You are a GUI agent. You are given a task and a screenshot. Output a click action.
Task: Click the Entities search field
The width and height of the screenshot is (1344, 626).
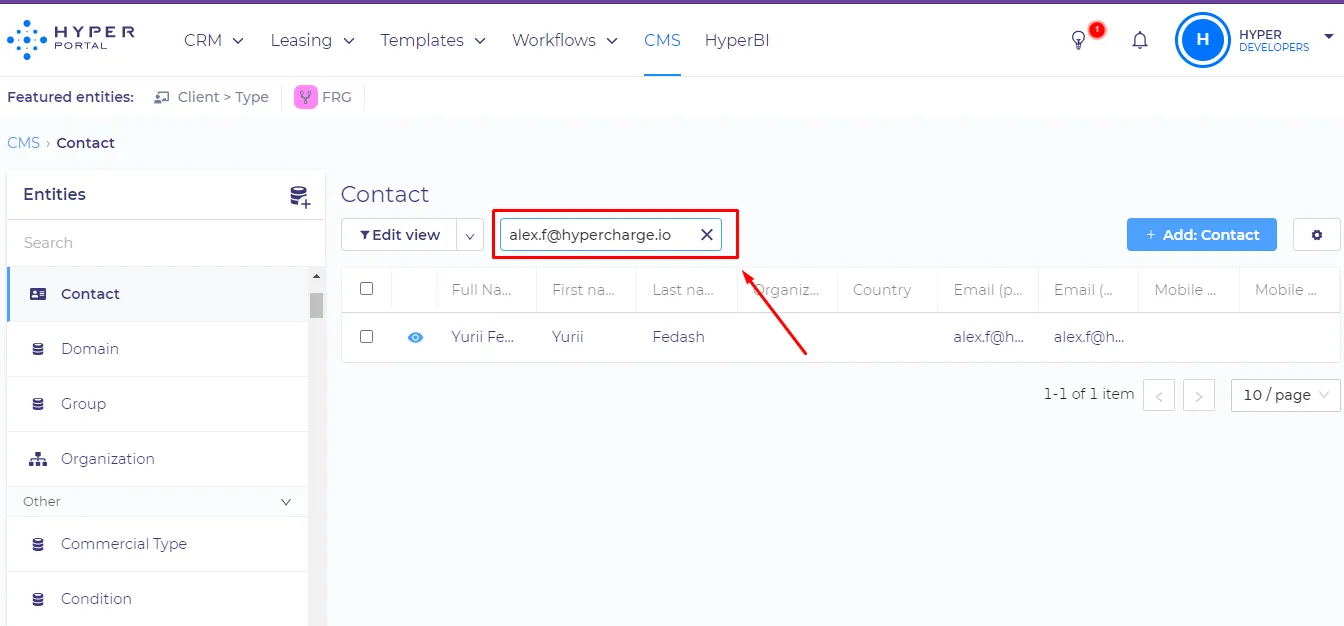(x=165, y=243)
